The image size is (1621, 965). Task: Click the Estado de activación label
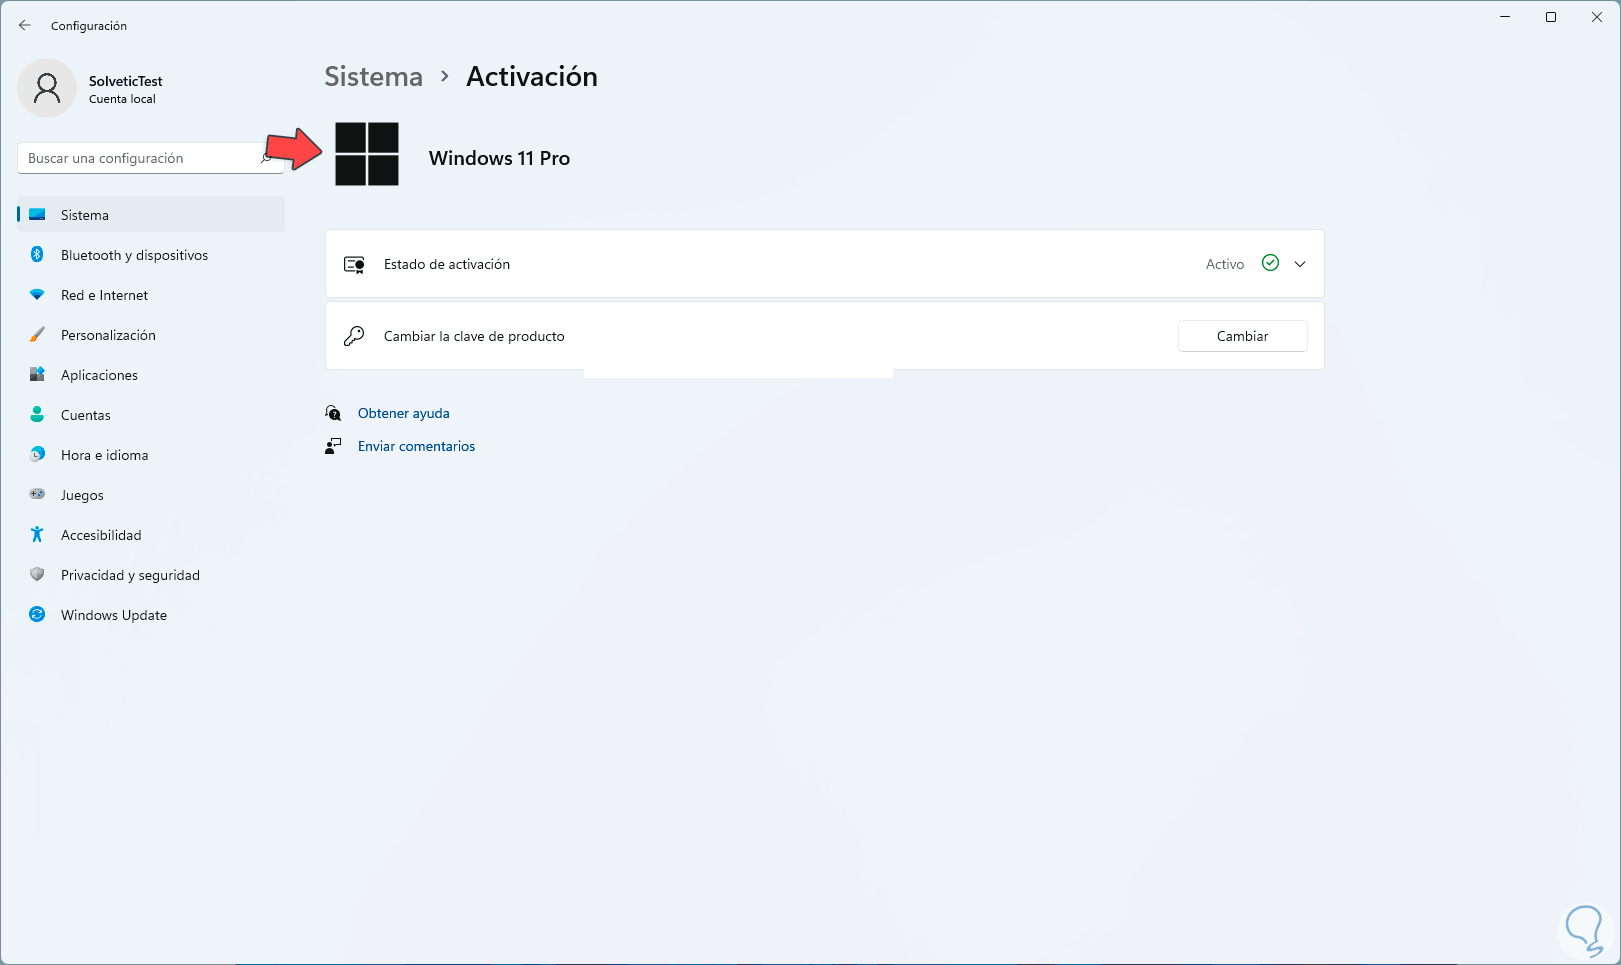[447, 264]
